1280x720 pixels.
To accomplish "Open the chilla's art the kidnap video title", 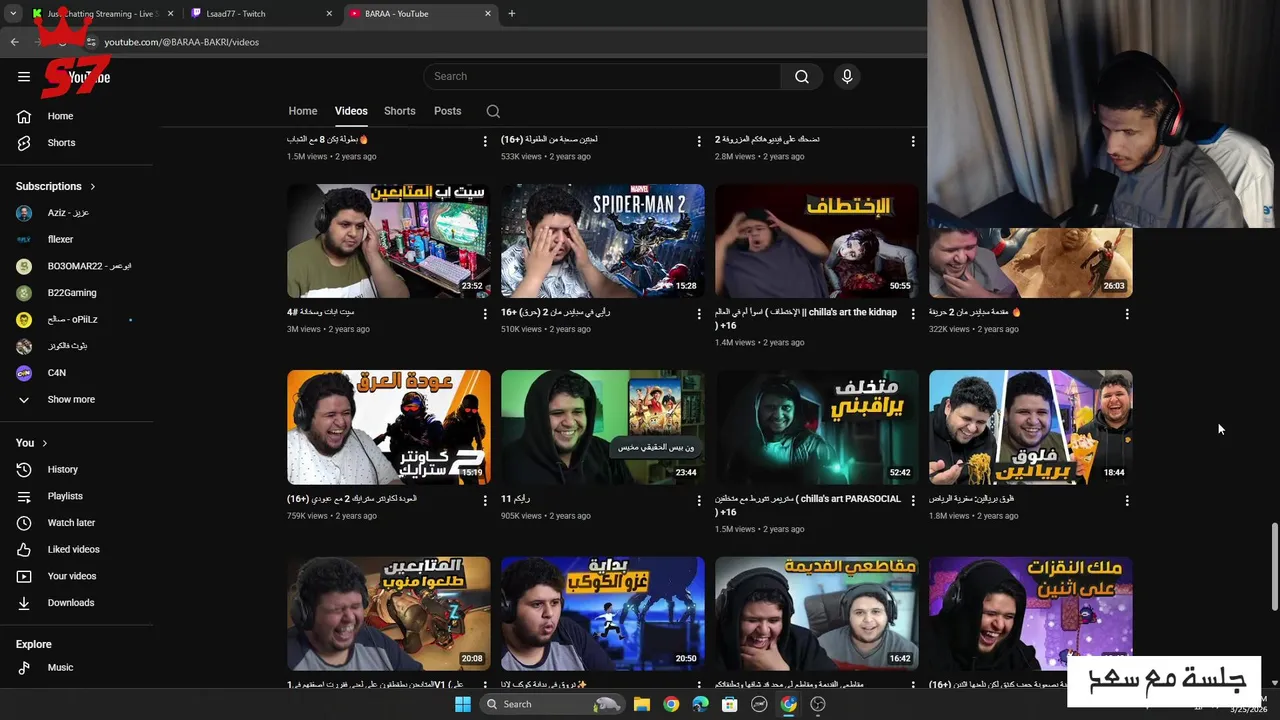I will pyautogui.click(x=806, y=318).
